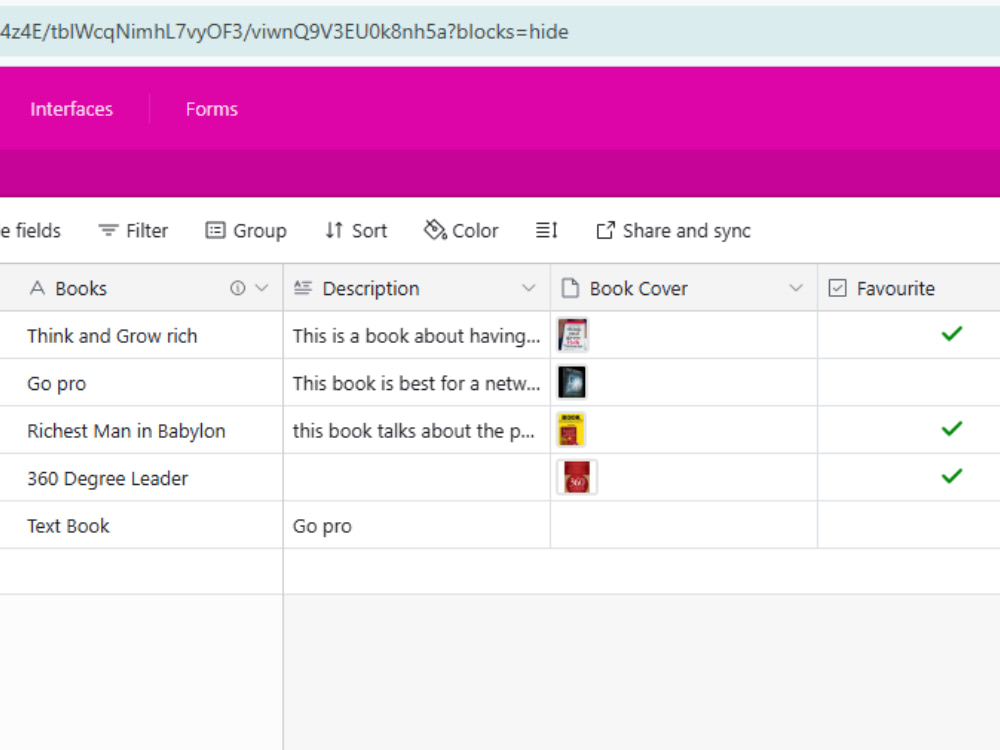Select the Text Book description 'Go pro'
The width and height of the screenshot is (1000, 750).
(x=416, y=525)
